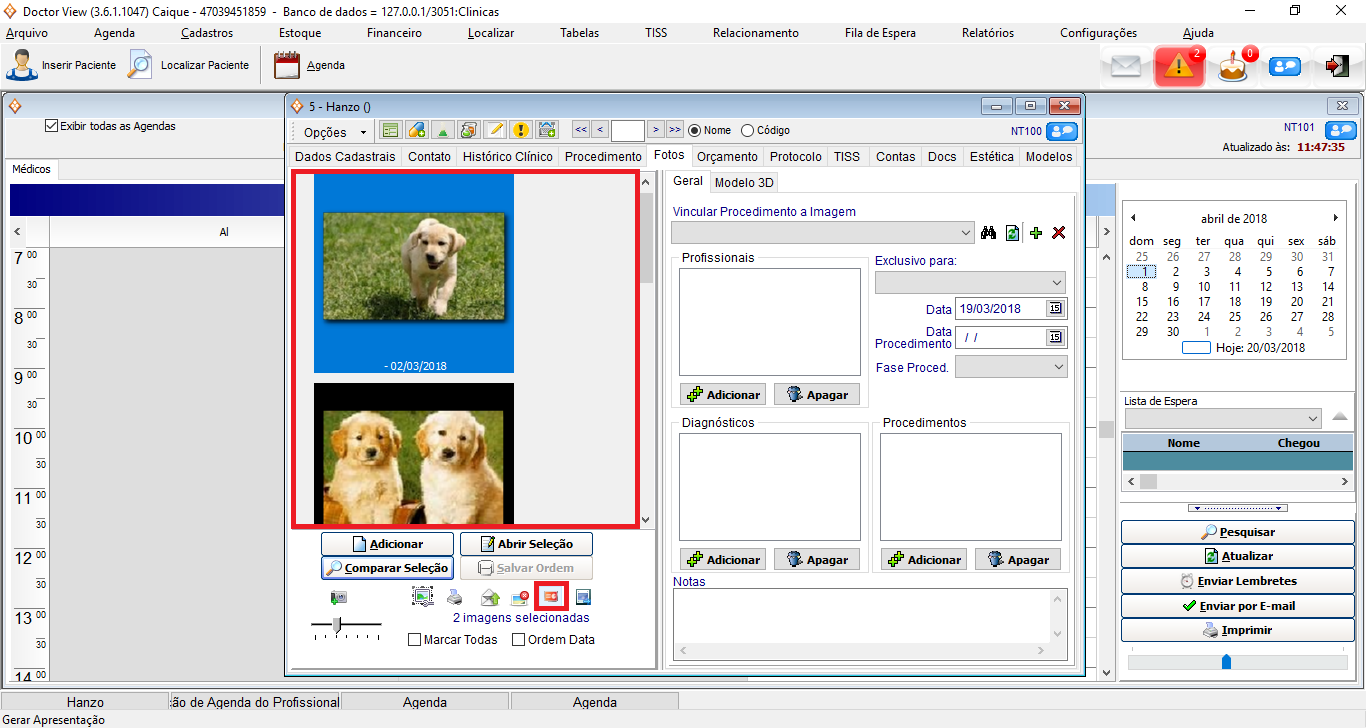Expand the Fase Proced. dropdown
Image resolution: width=1366 pixels, height=728 pixels.
click(1059, 367)
